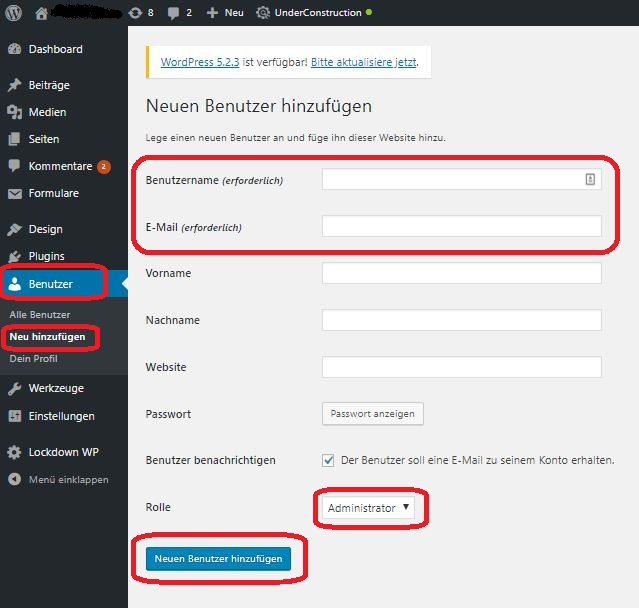639x608 pixels.
Task: Click the WordPress logo icon
Action: pyautogui.click(x=13, y=13)
